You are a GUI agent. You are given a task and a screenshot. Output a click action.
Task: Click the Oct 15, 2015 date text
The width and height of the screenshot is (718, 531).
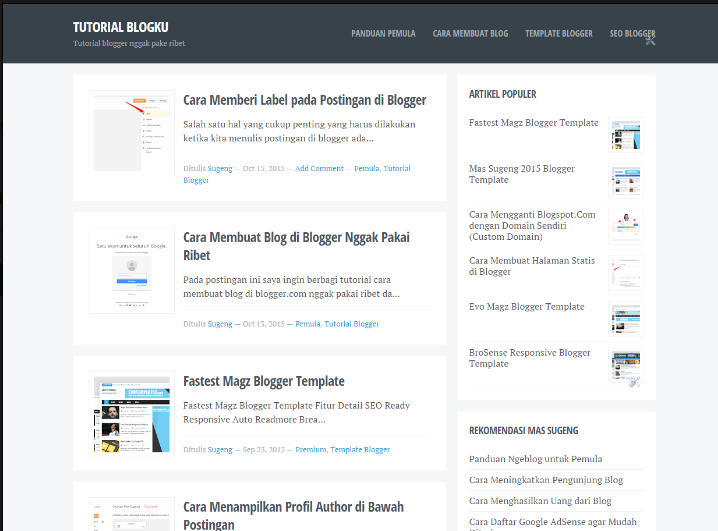263,168
